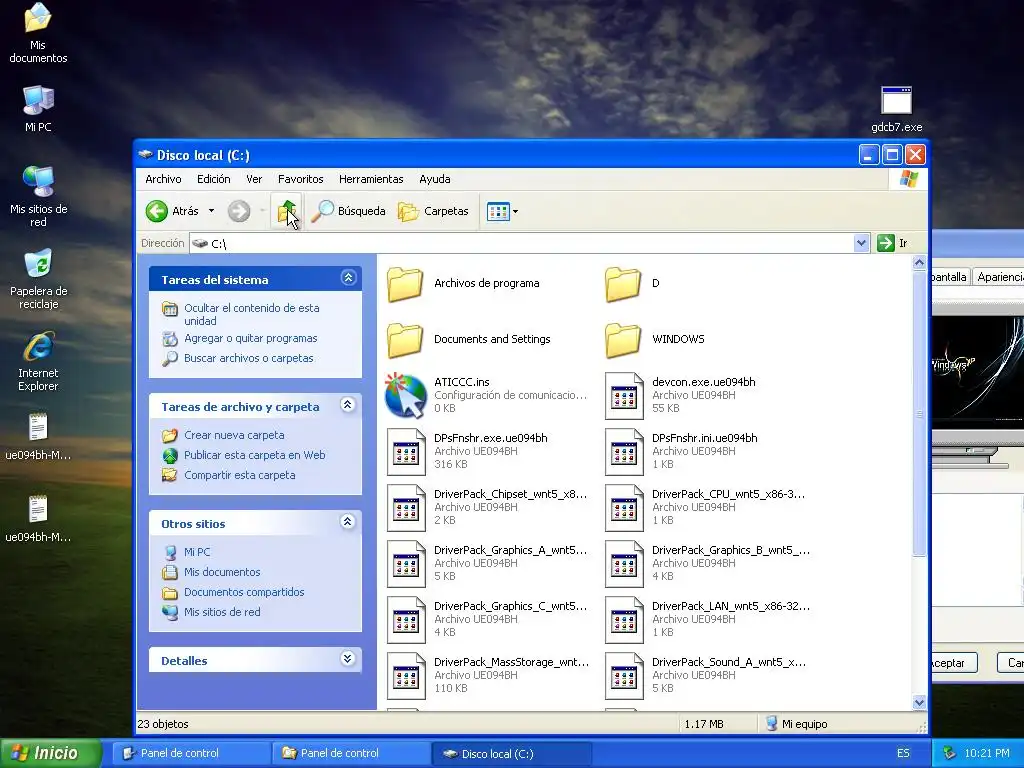Image resolution: width=1024 pixels, height=768 pixels.
Task: Select the Papelera de reciclaje icon
Action: (x=38, y=279)
